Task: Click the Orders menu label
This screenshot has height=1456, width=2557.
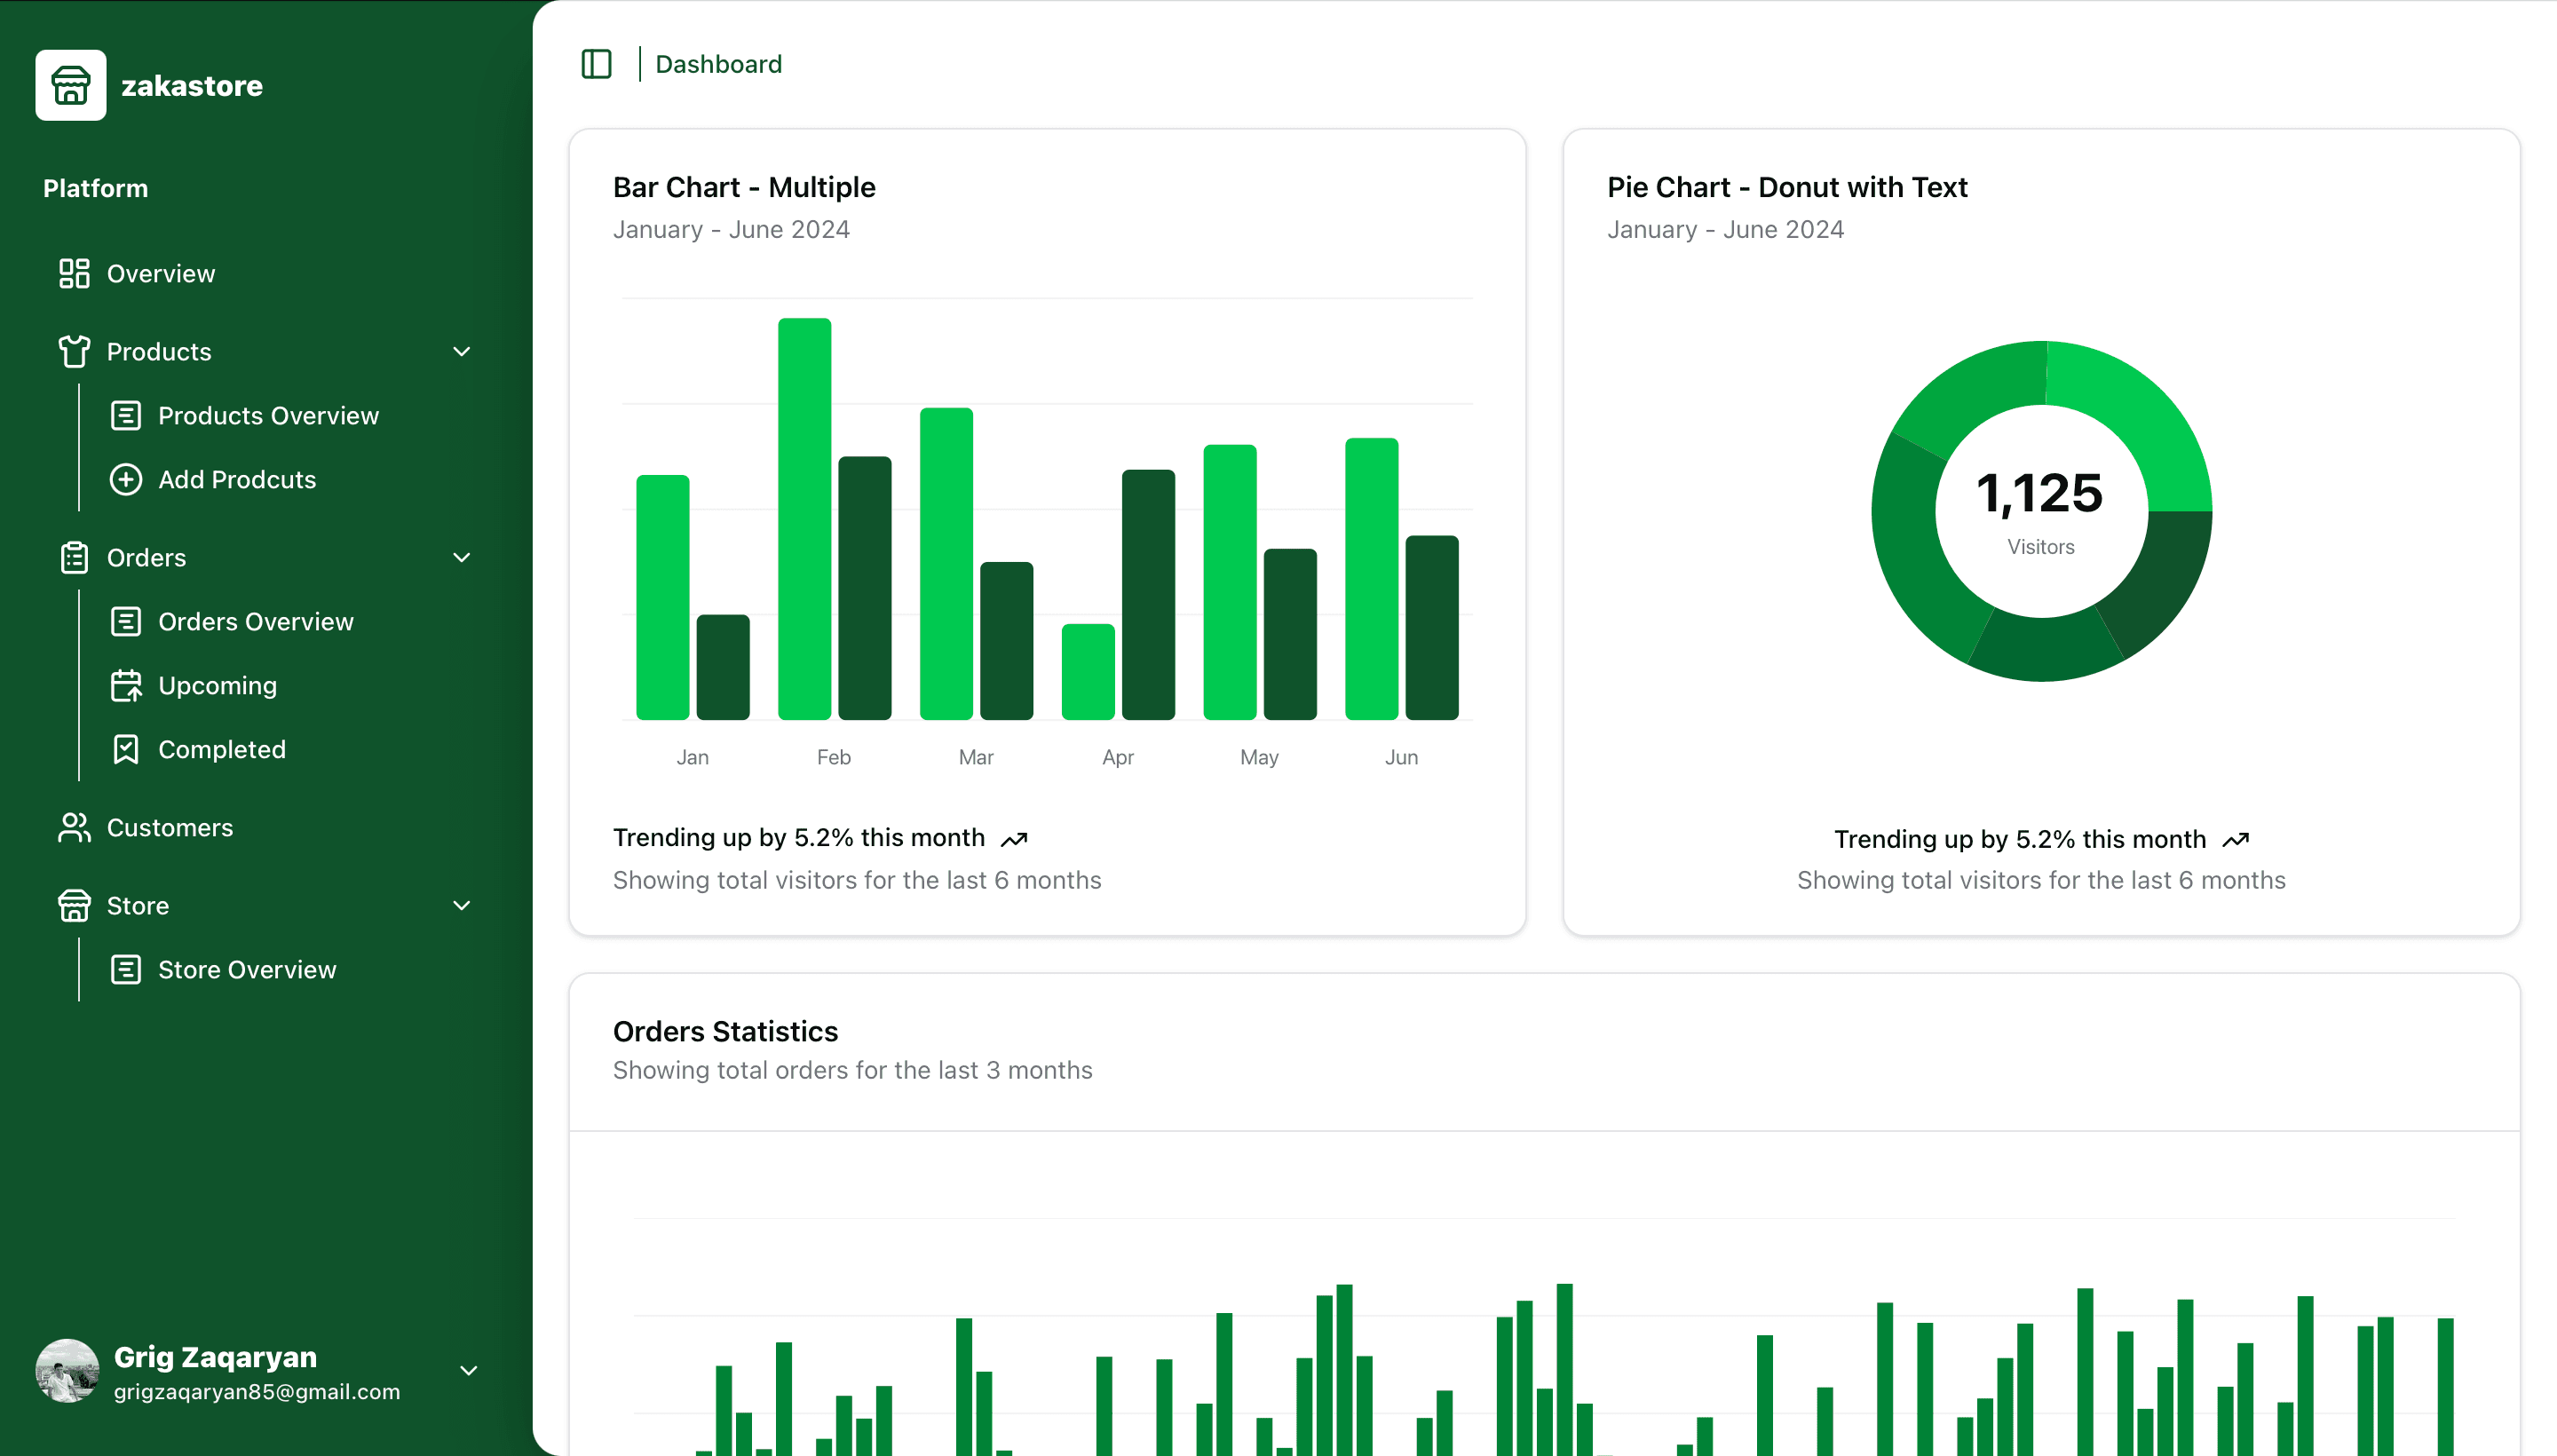Action: coord(146,557)
